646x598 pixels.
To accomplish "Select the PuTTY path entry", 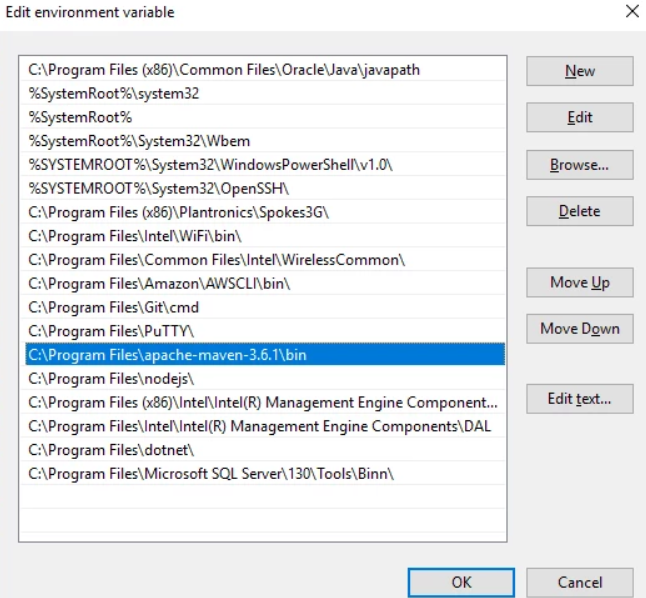I will pos(263,331).
